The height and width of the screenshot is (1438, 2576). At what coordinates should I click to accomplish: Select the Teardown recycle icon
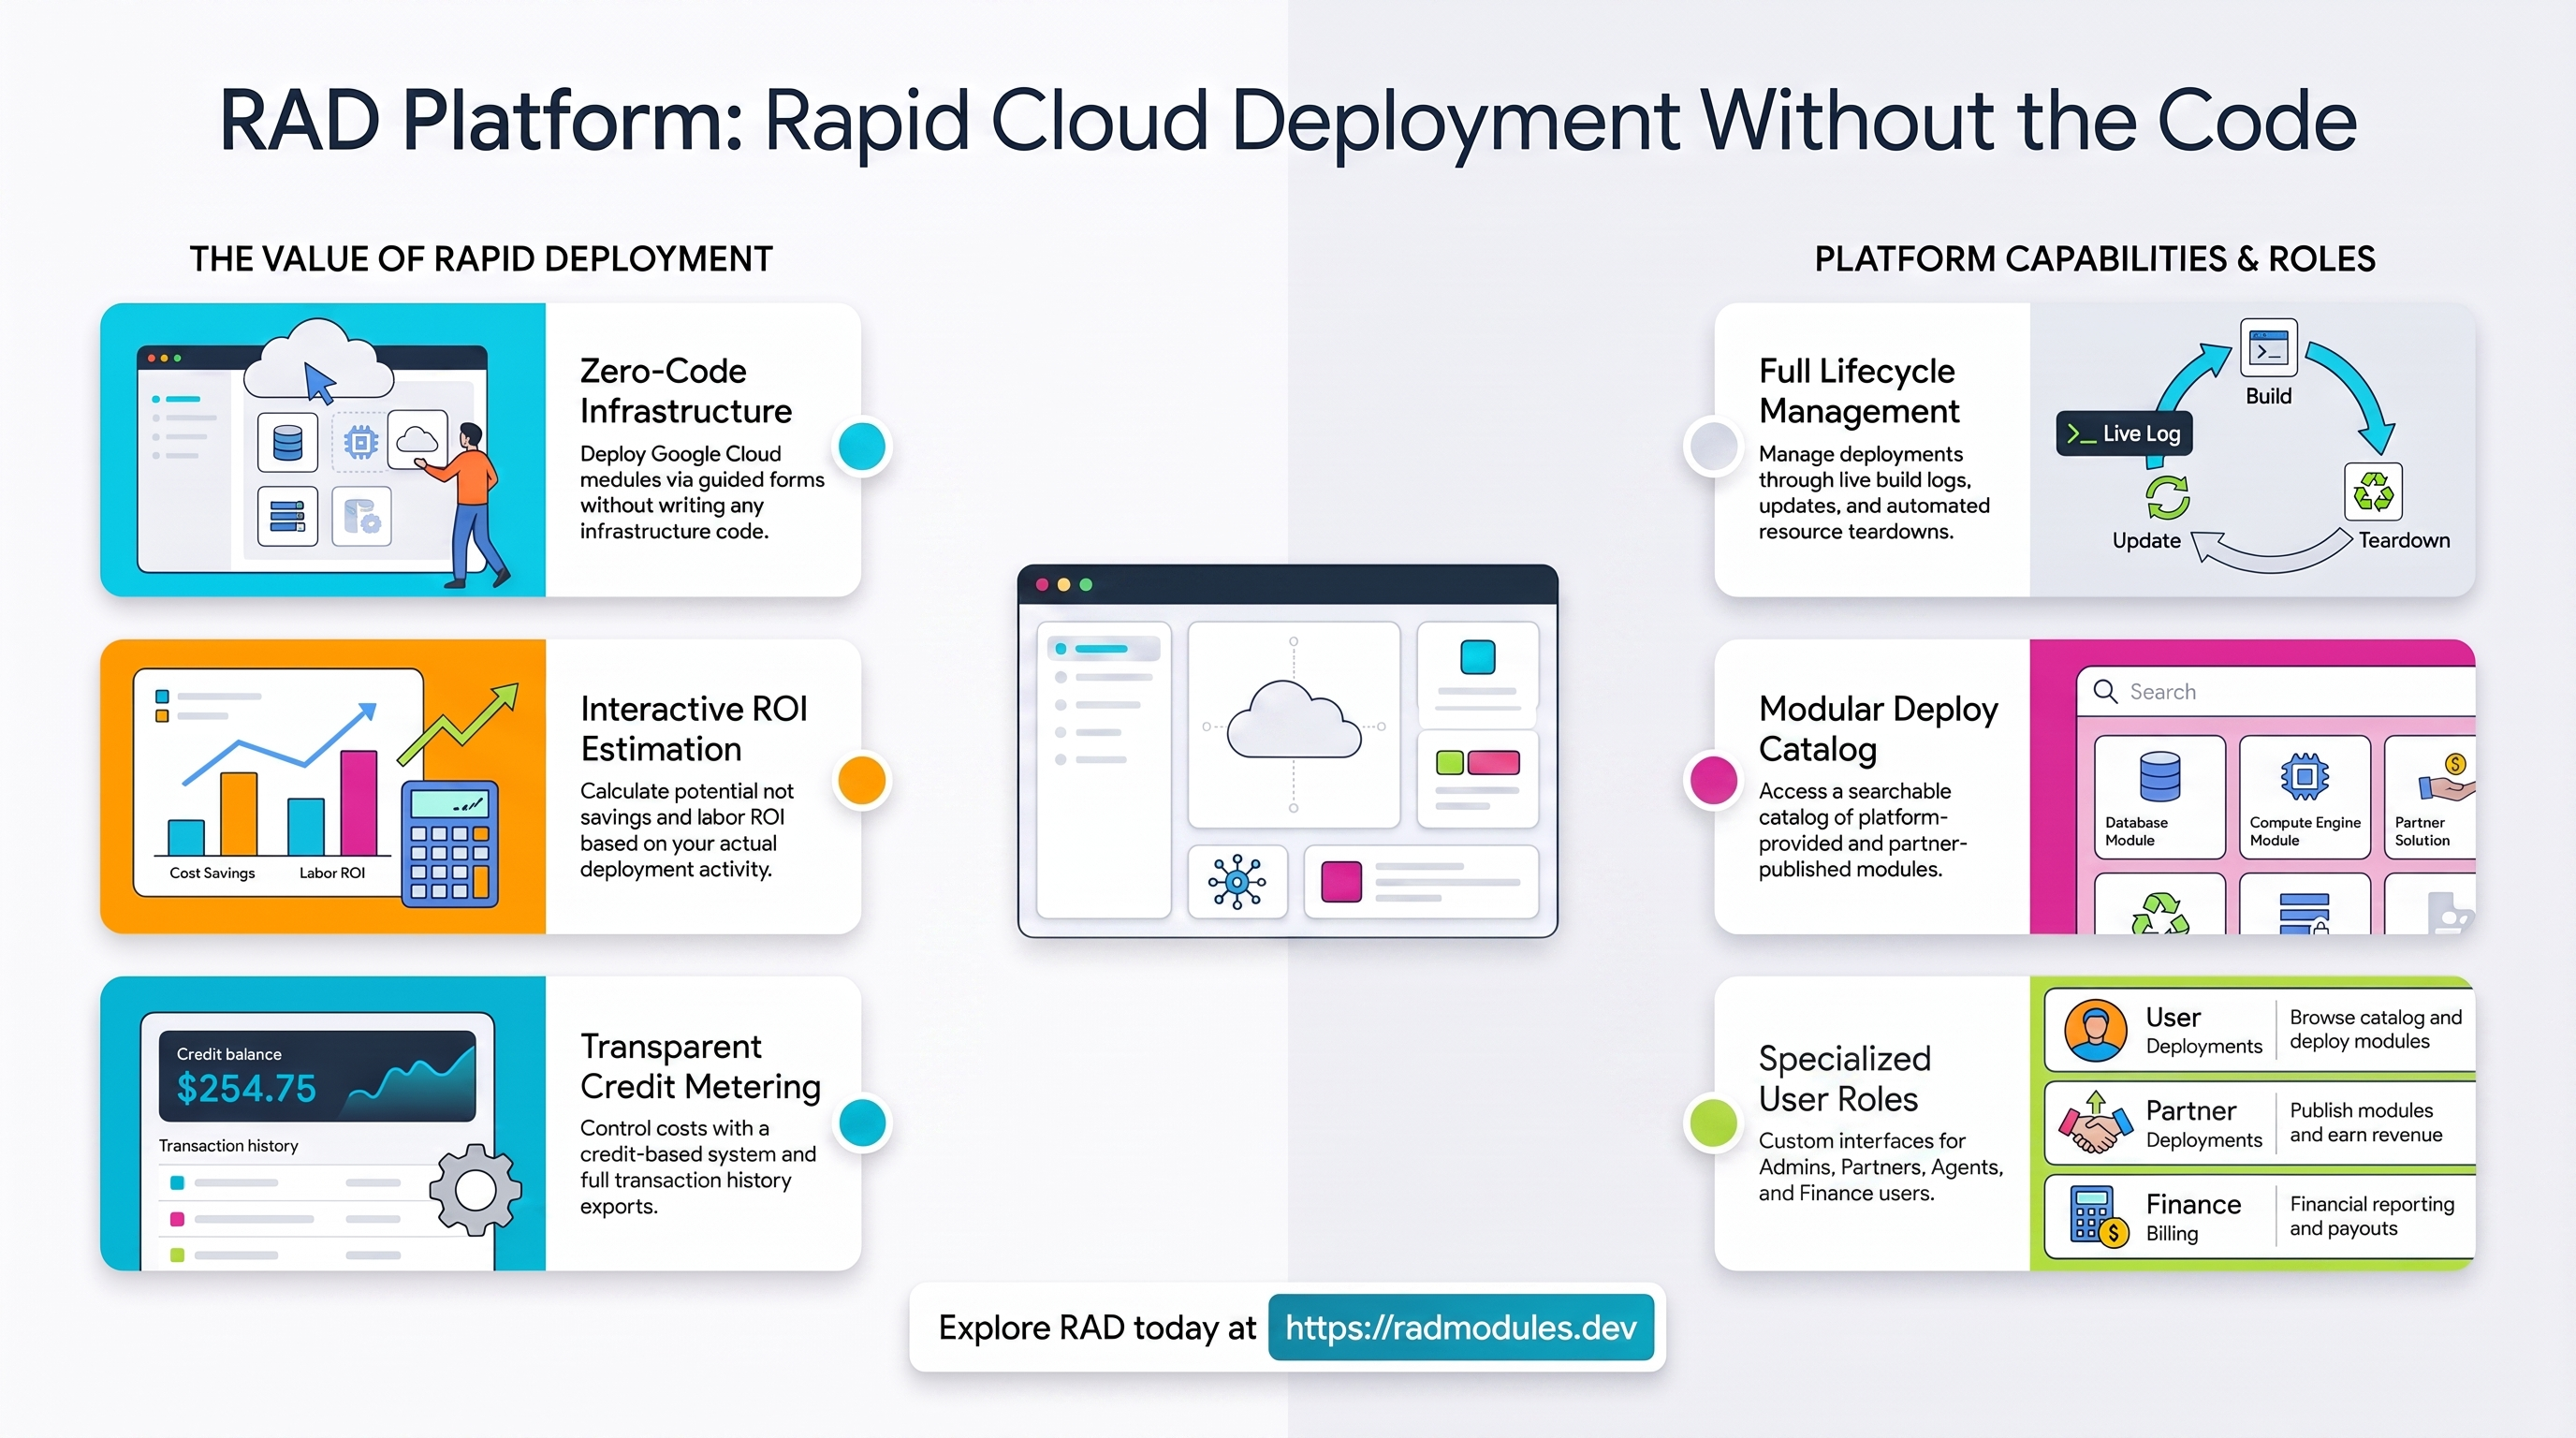[2373, 491]
